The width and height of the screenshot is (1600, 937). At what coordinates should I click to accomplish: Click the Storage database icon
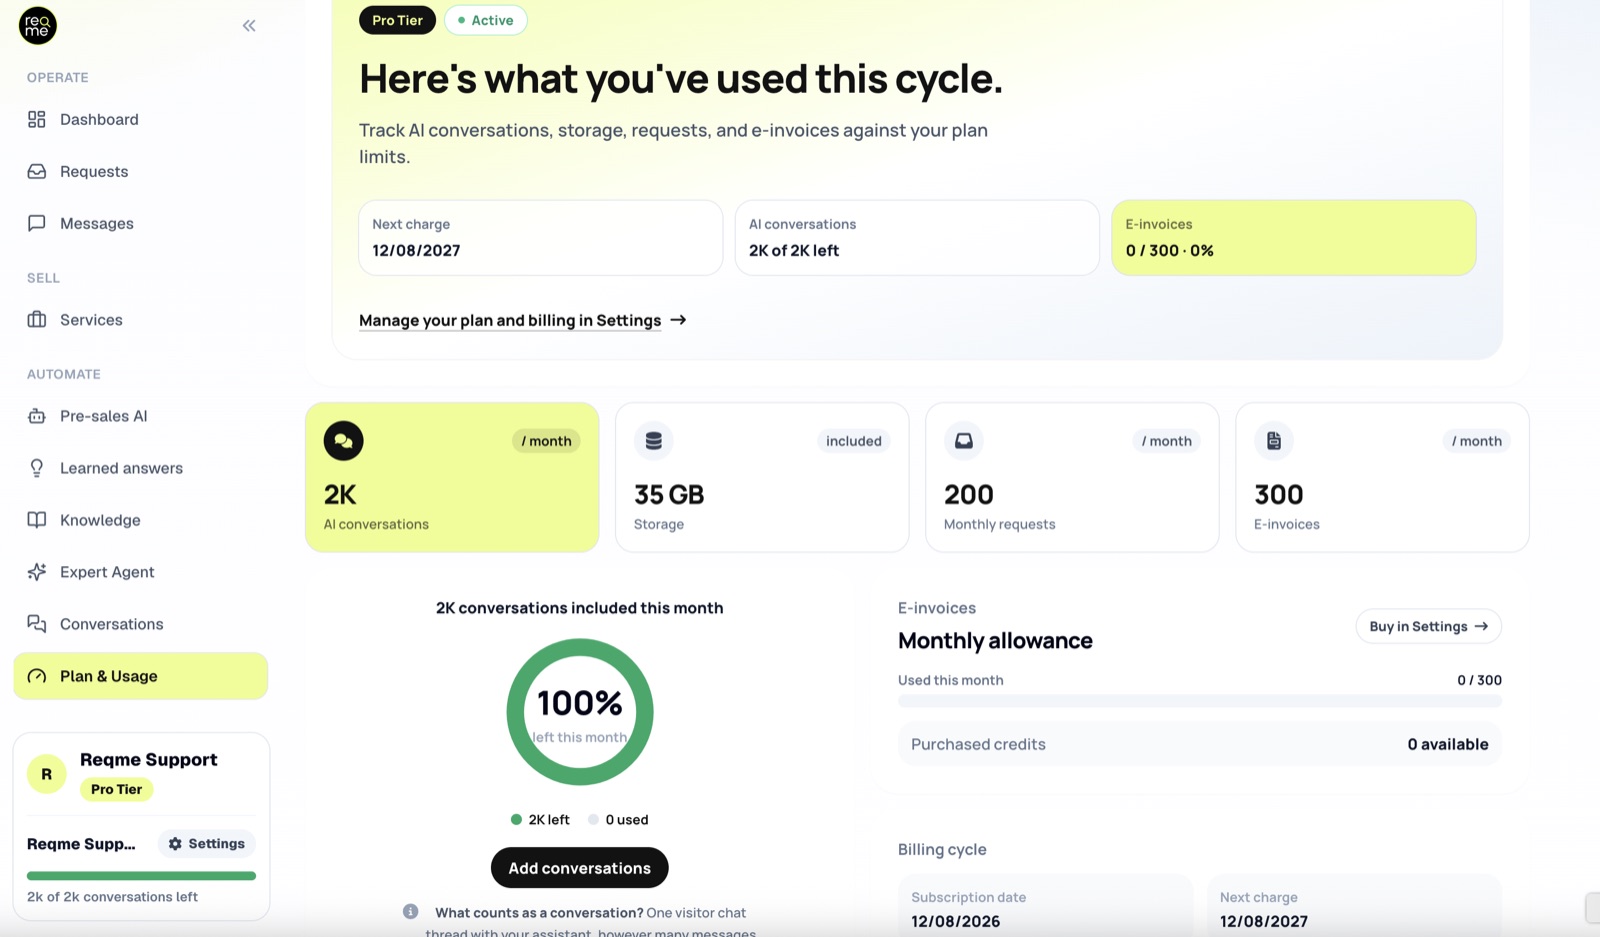[653, 441]
